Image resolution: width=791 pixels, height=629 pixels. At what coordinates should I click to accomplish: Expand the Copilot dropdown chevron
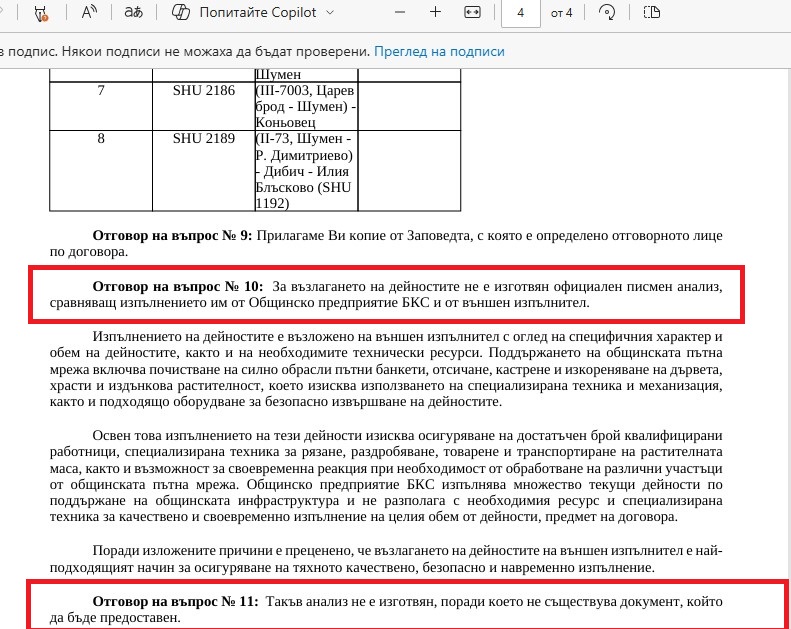[x=330, y=12]
